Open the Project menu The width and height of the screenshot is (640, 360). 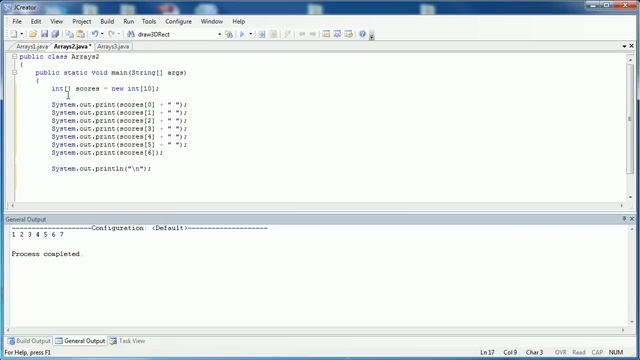(82, 21)
